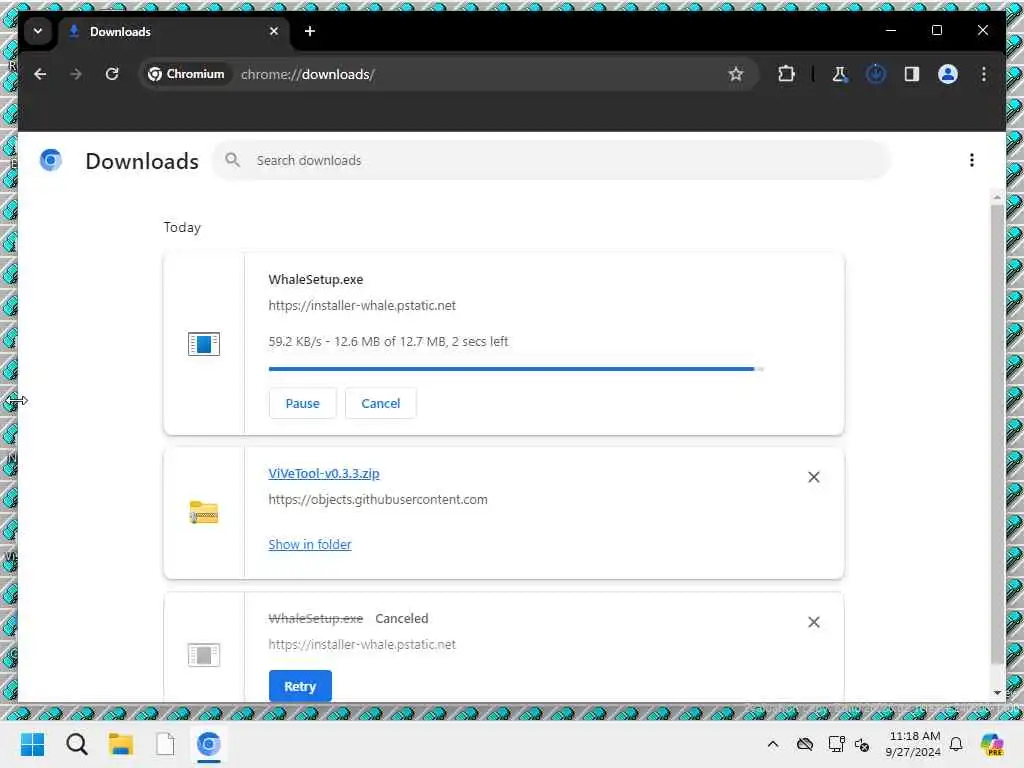
Task: Click the 'https://objects.githubusercontent.com' URL text
Action: (x=378, y=500)
